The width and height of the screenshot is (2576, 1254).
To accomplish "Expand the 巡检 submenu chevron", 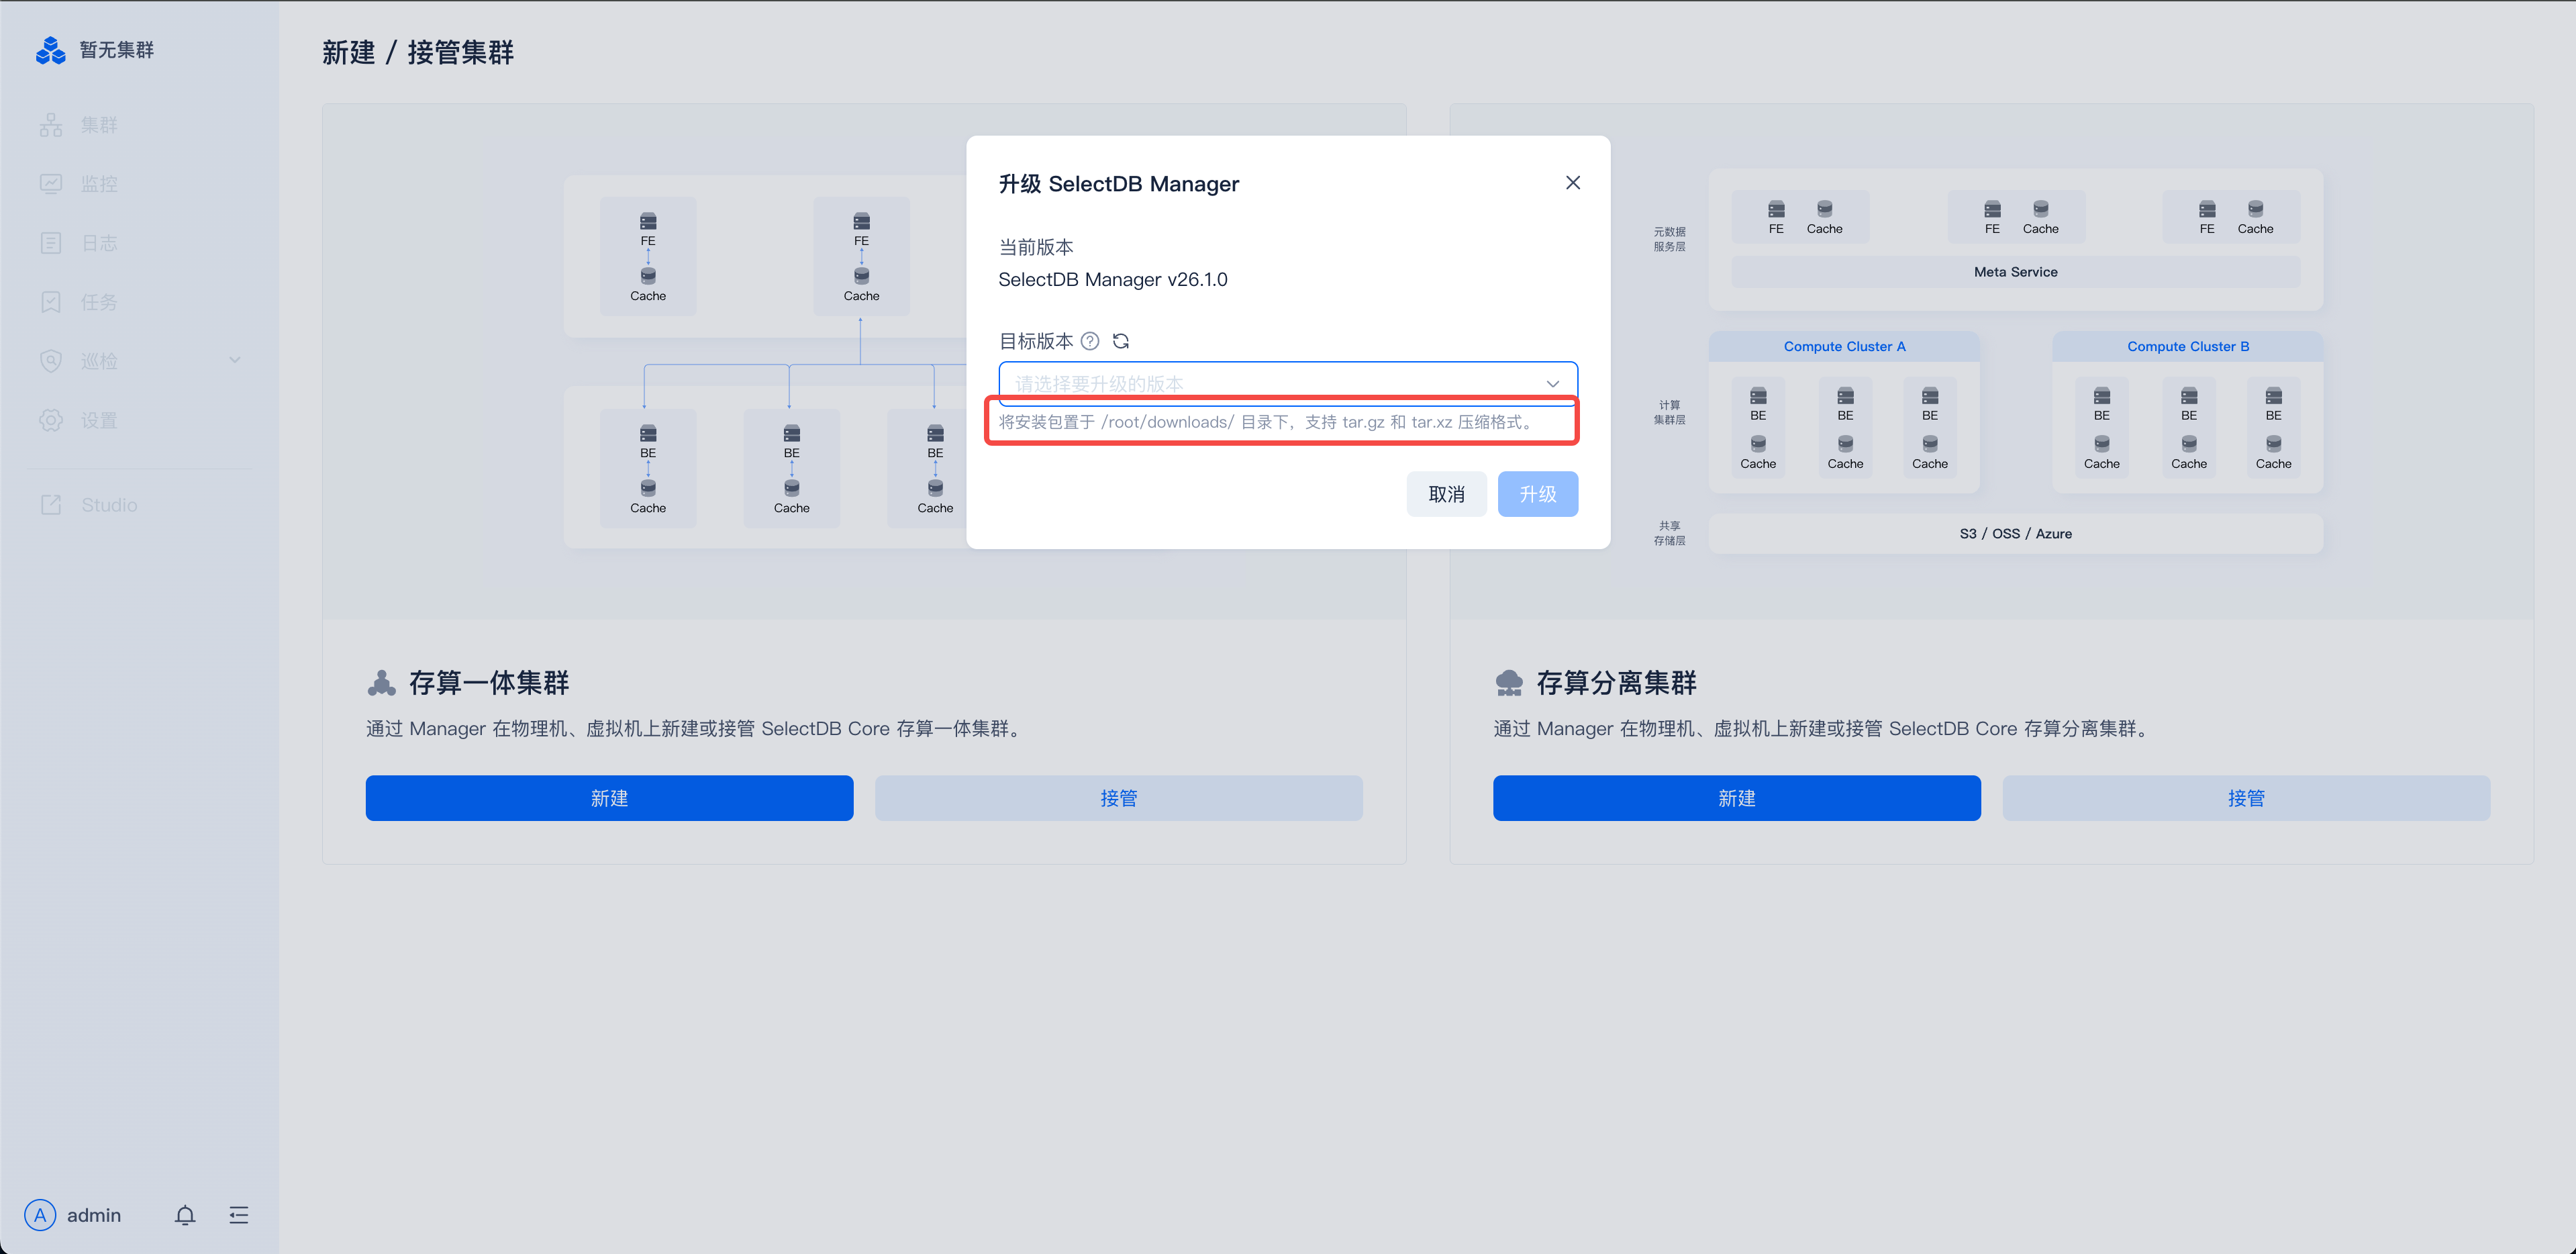I will (x=235, y=360).
